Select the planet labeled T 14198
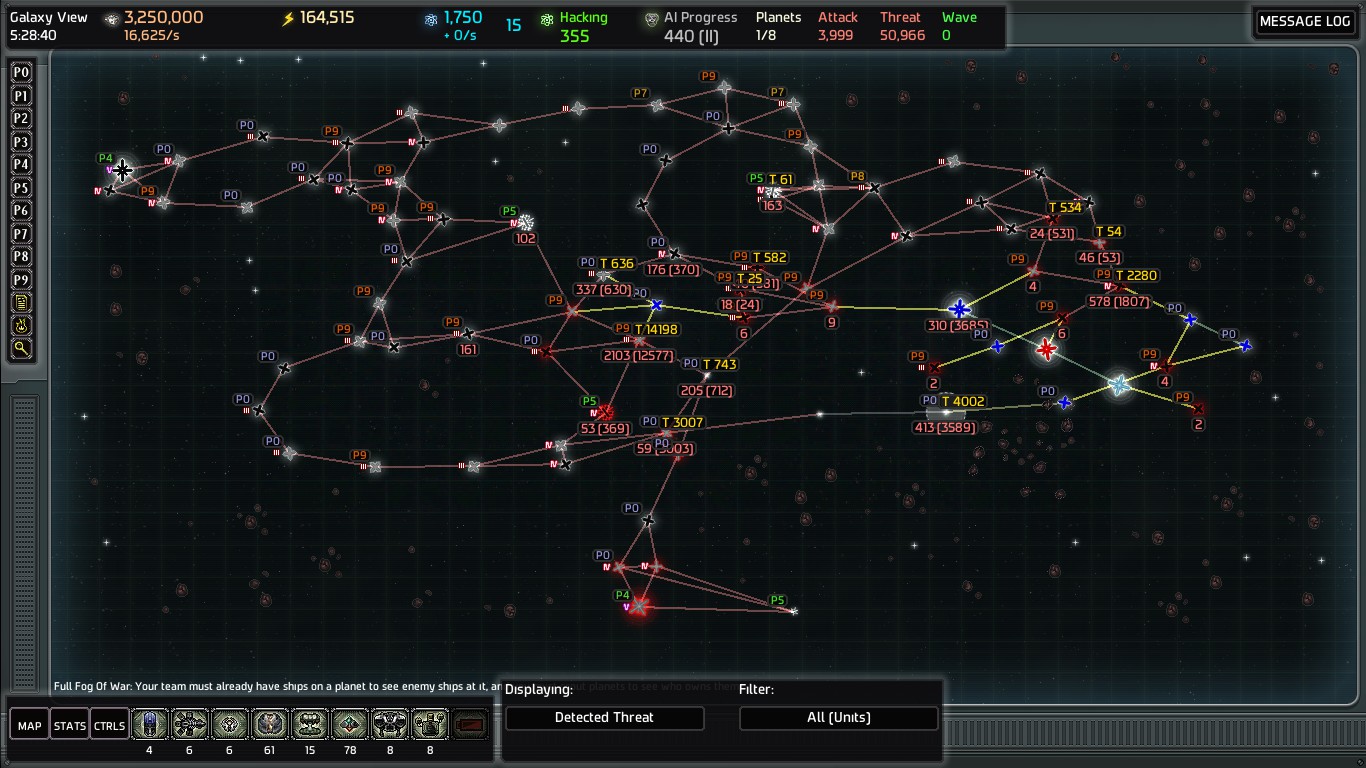The width and height of the screenshot is (1366, 768). point(639,342)
